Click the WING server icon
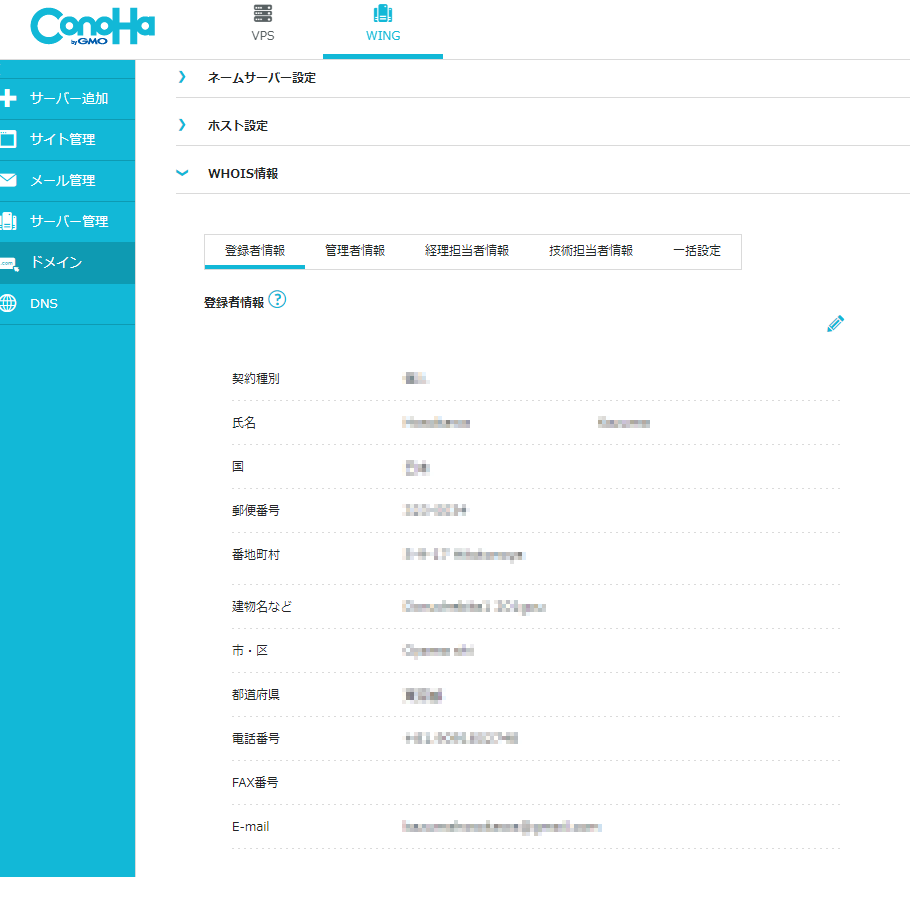The image size is (924, 899). (383, 14)
